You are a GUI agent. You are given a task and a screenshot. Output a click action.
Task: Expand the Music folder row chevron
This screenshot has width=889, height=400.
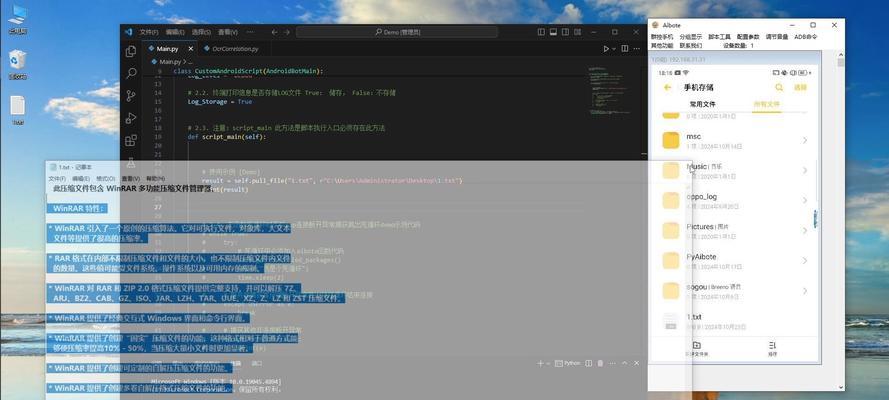pos(805,171)
